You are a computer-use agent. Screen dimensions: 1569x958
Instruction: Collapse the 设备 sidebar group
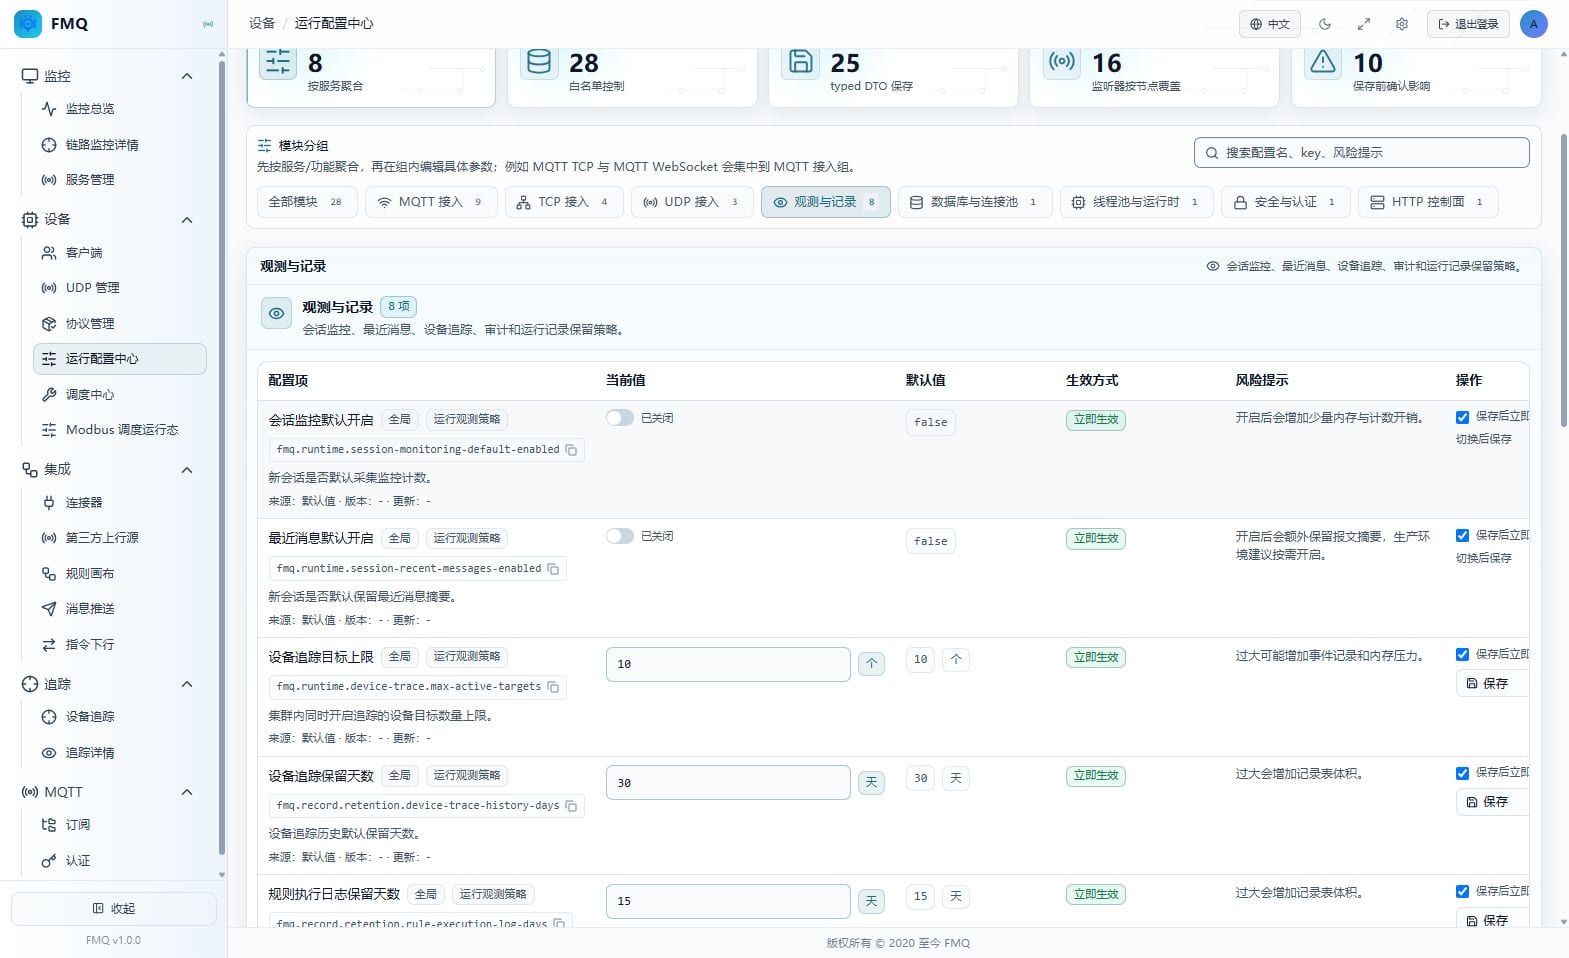coord(187,220)
